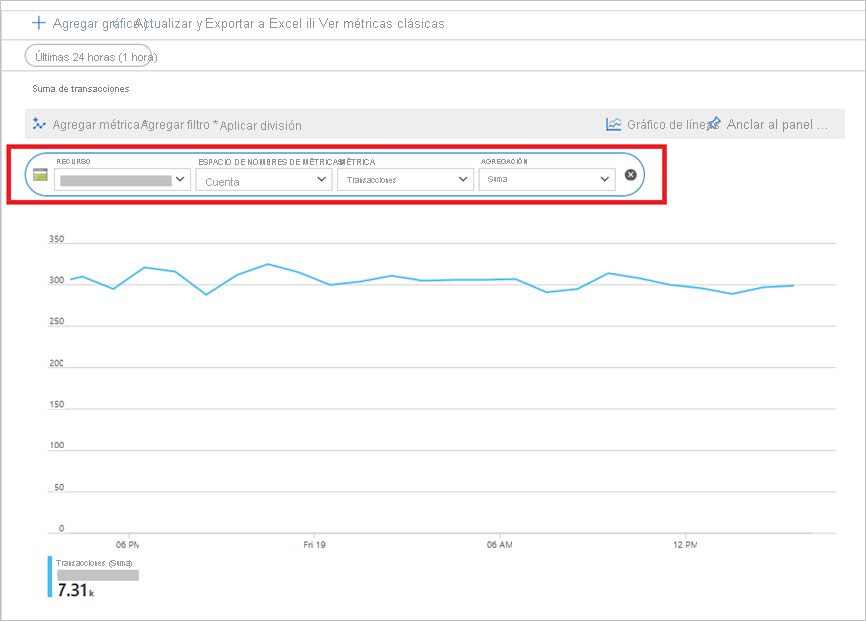The image size is (866, 621).
Task: Click the plus icon next to Agregar gráfico
Action: 39,23
